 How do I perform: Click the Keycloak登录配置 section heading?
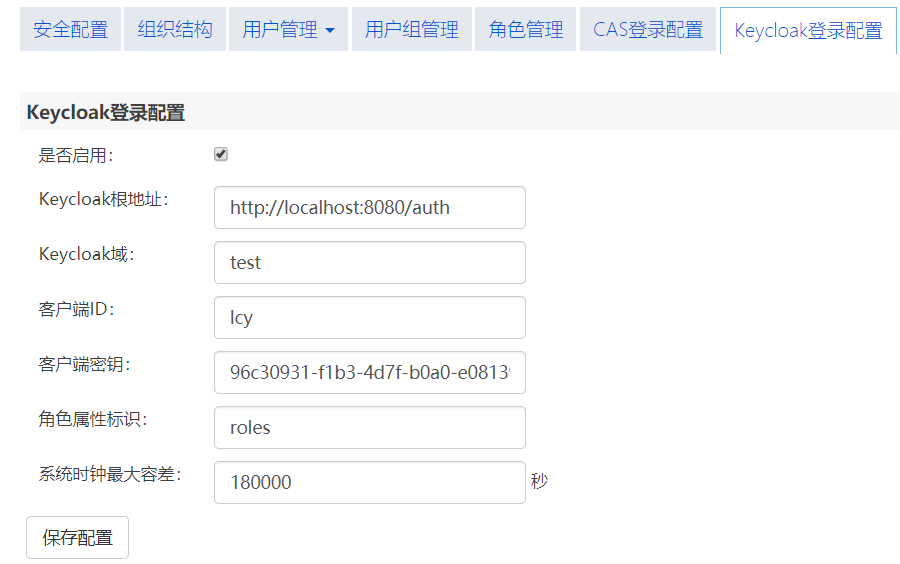[105, 113]
